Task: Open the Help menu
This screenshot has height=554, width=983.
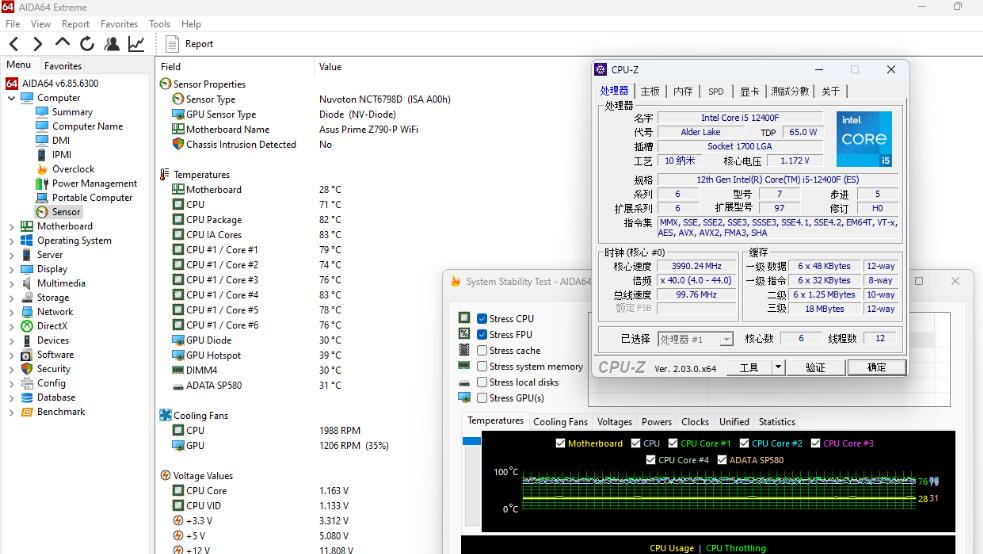Action: pyautogui.click(x=191, y=24)
